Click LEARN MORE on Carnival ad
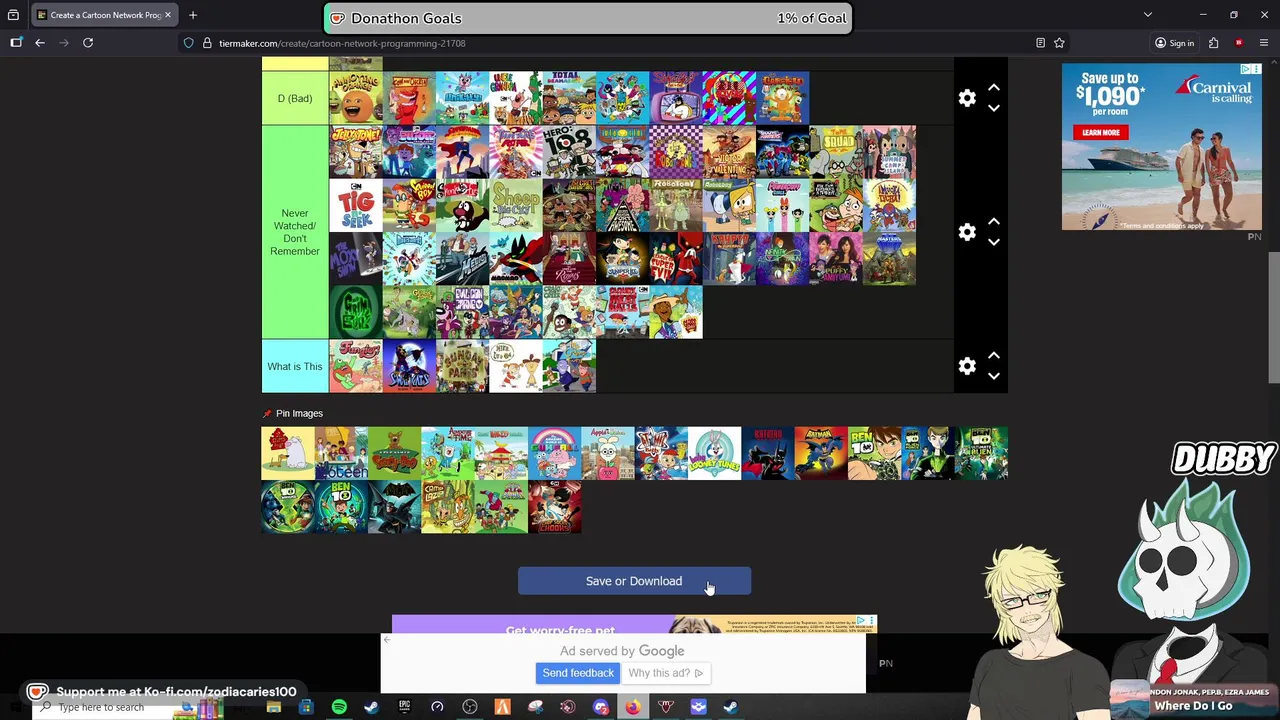This screenshot has height=720, width=1280. (1100, 132)
